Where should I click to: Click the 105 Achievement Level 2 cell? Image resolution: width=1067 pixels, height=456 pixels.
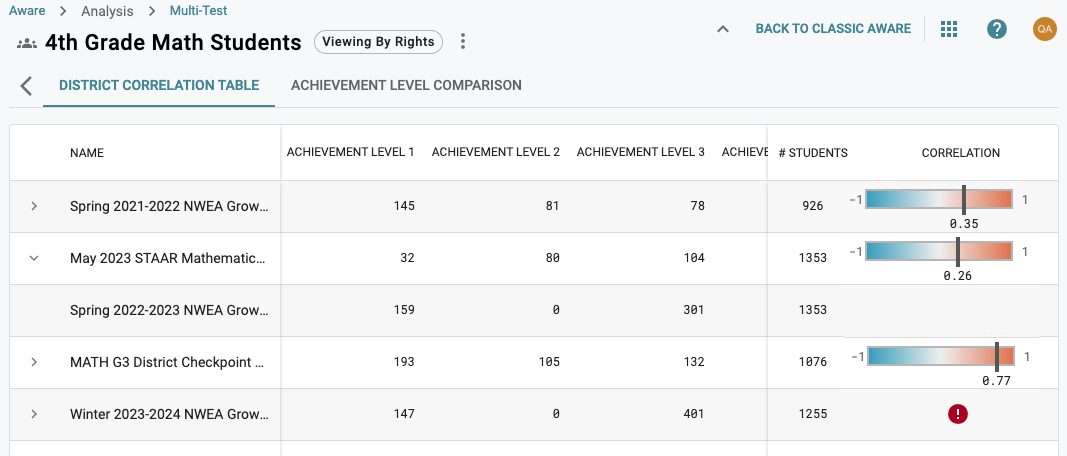pos(548,362)
